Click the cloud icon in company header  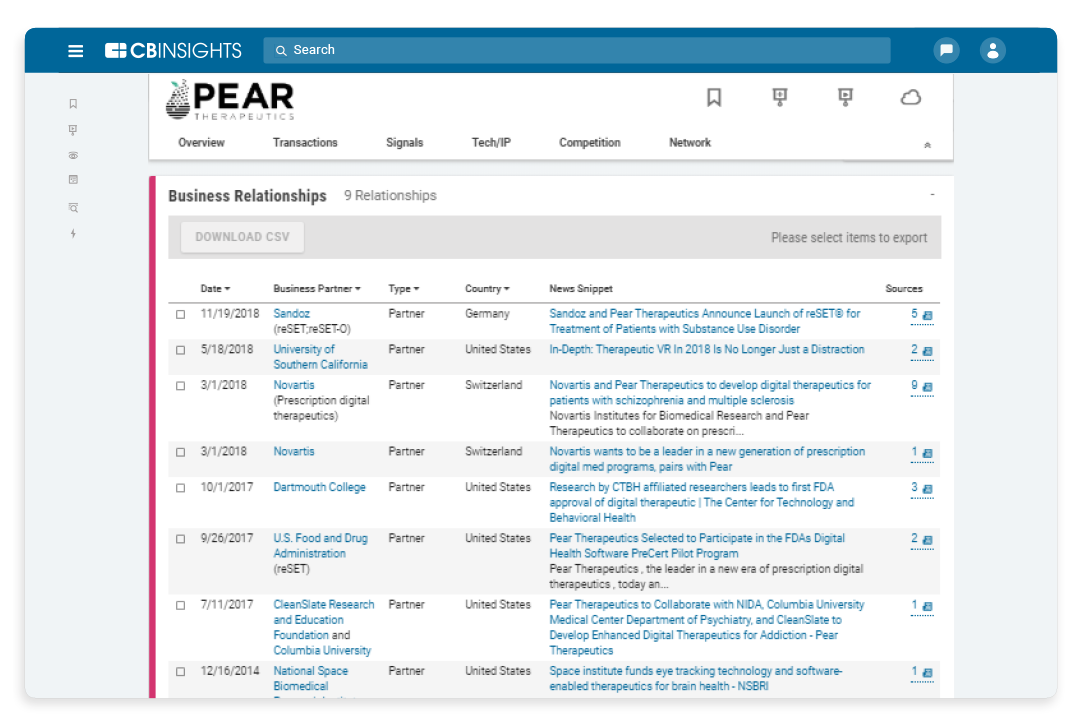point(911,97)
